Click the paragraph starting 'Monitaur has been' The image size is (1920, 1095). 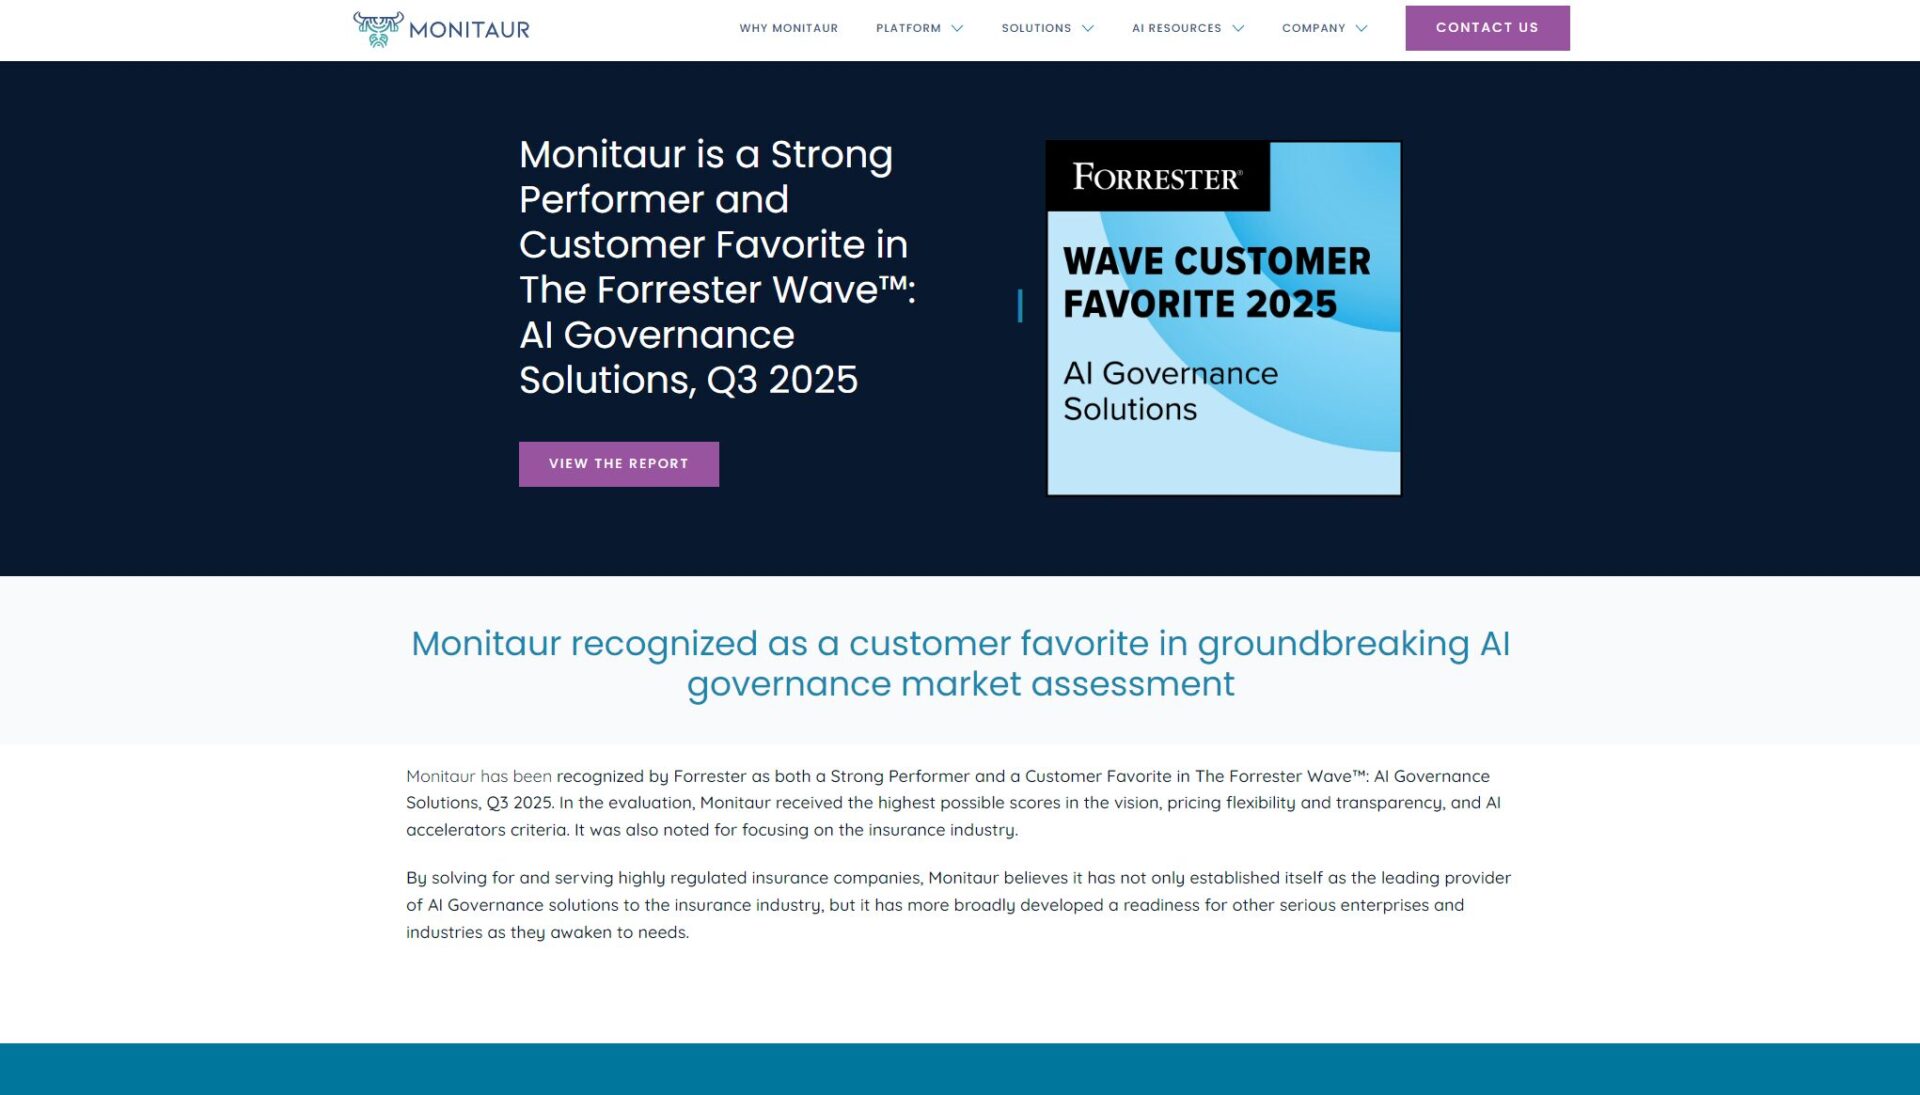(952, 803)
